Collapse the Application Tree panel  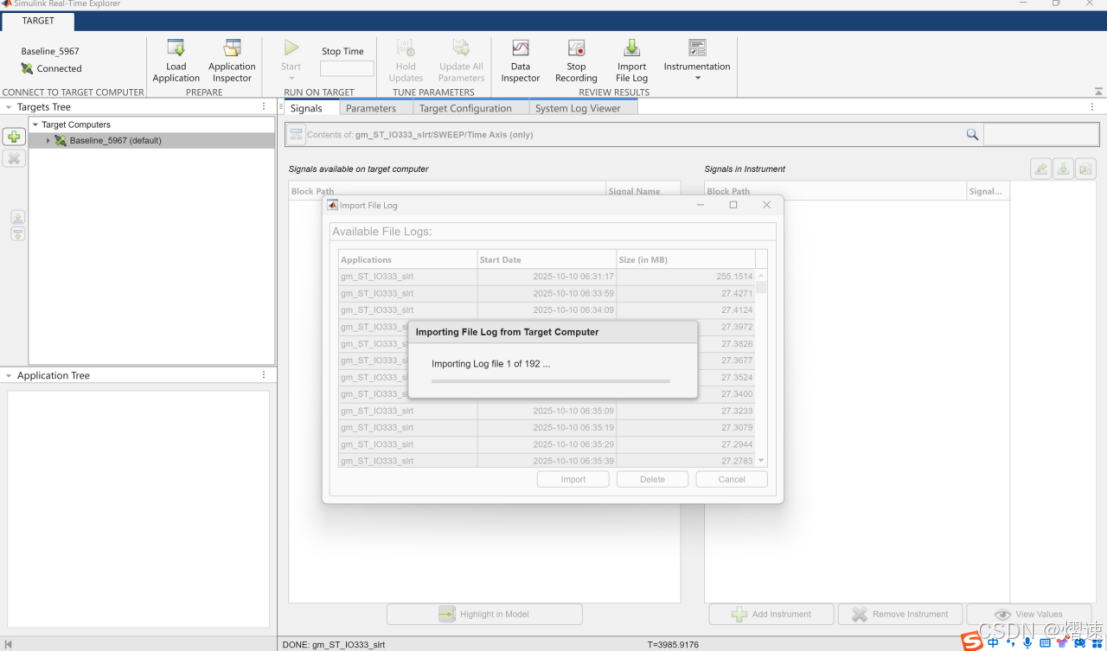click(8, 376)
